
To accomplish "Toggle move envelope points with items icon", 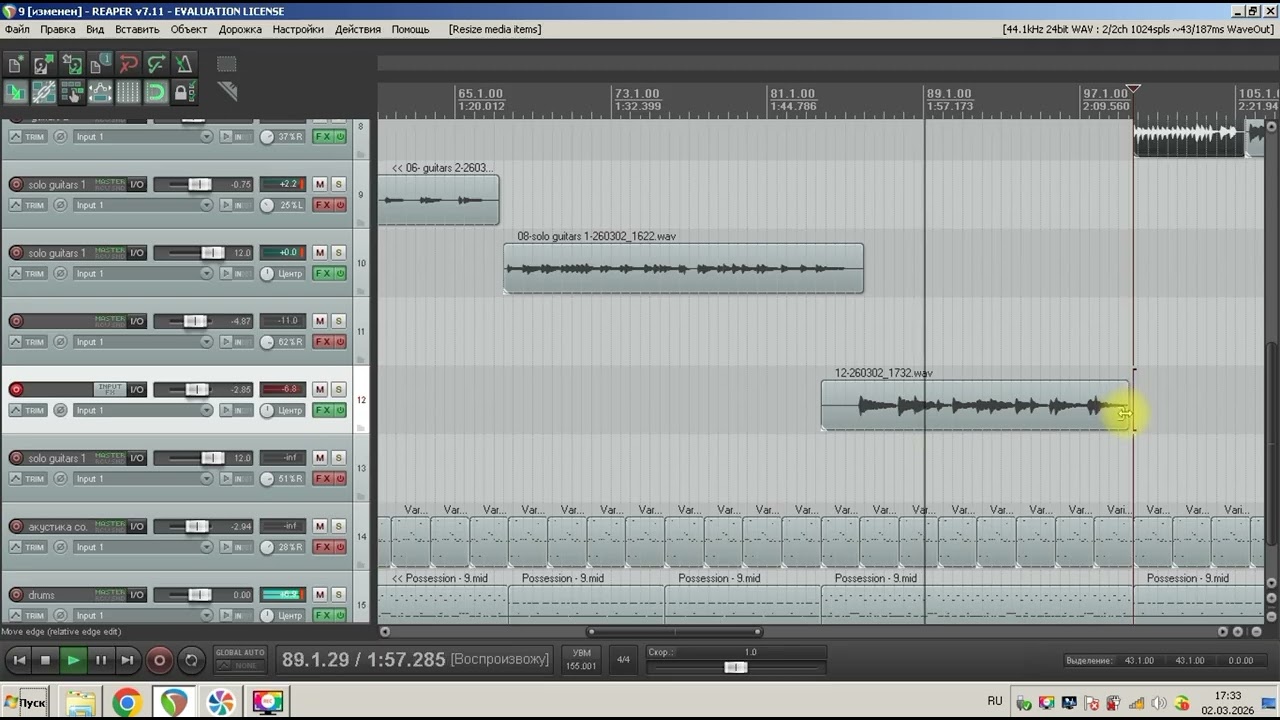I will 100,93.
